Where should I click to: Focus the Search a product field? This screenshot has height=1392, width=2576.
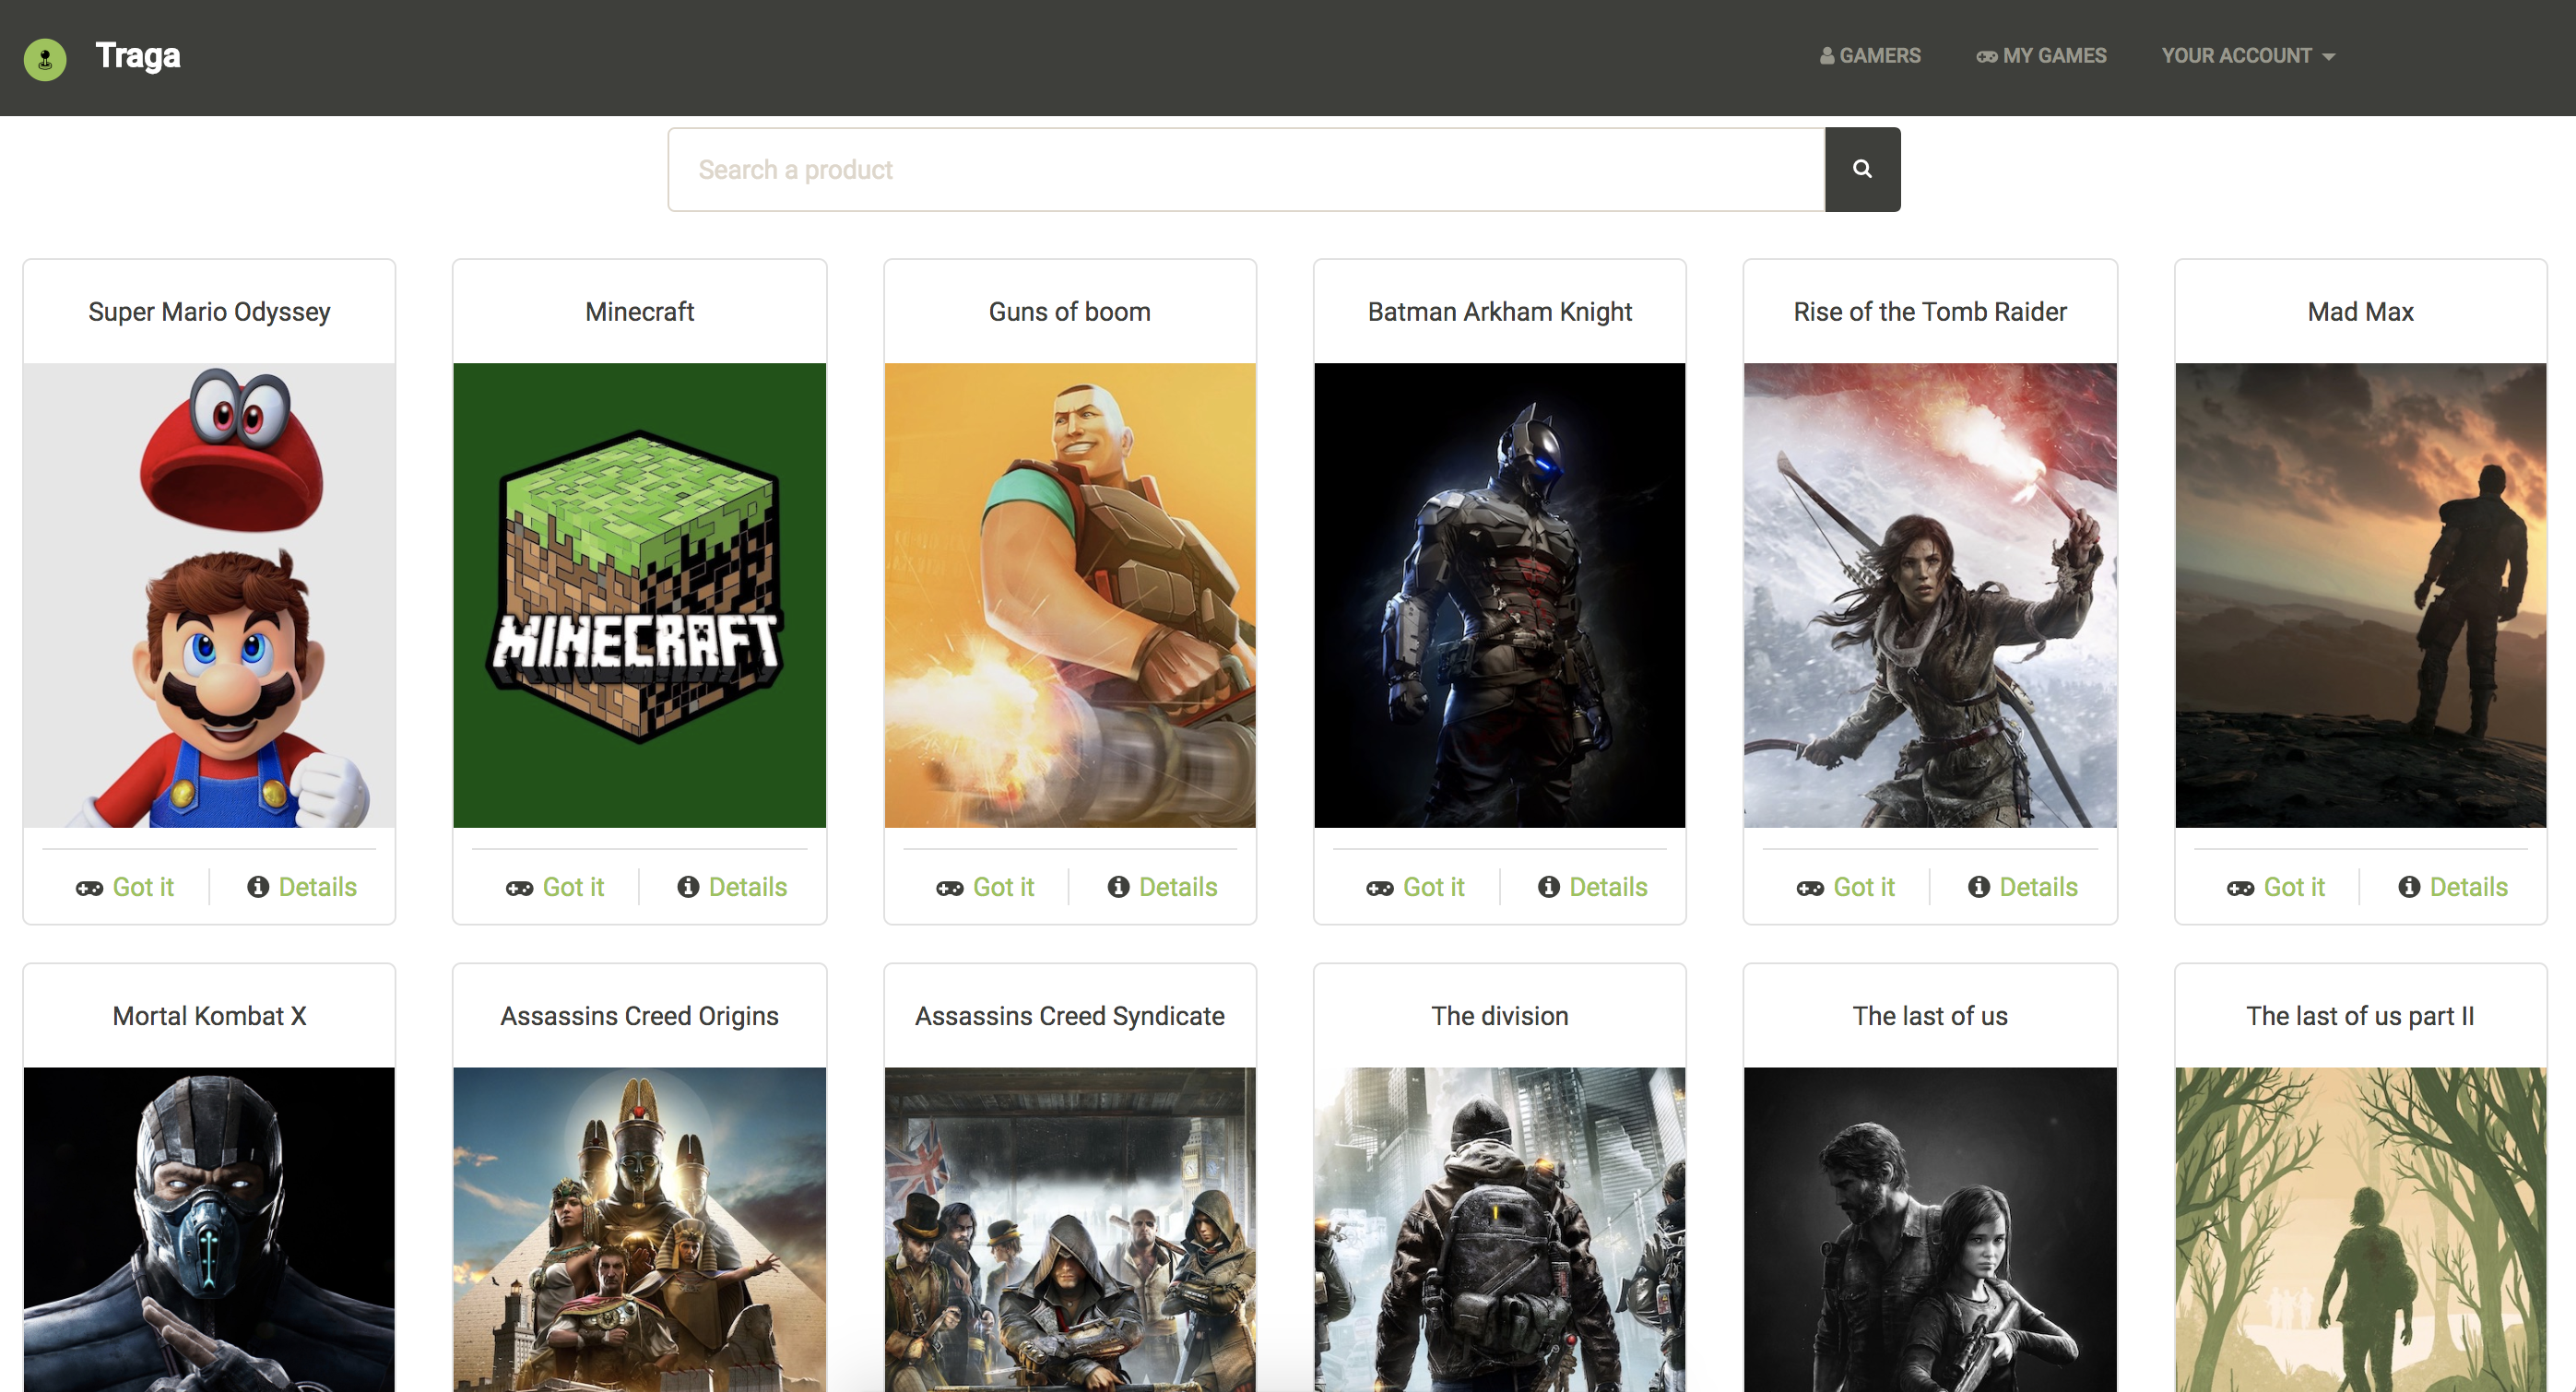pyautogui.click(x=1245, y=169)
